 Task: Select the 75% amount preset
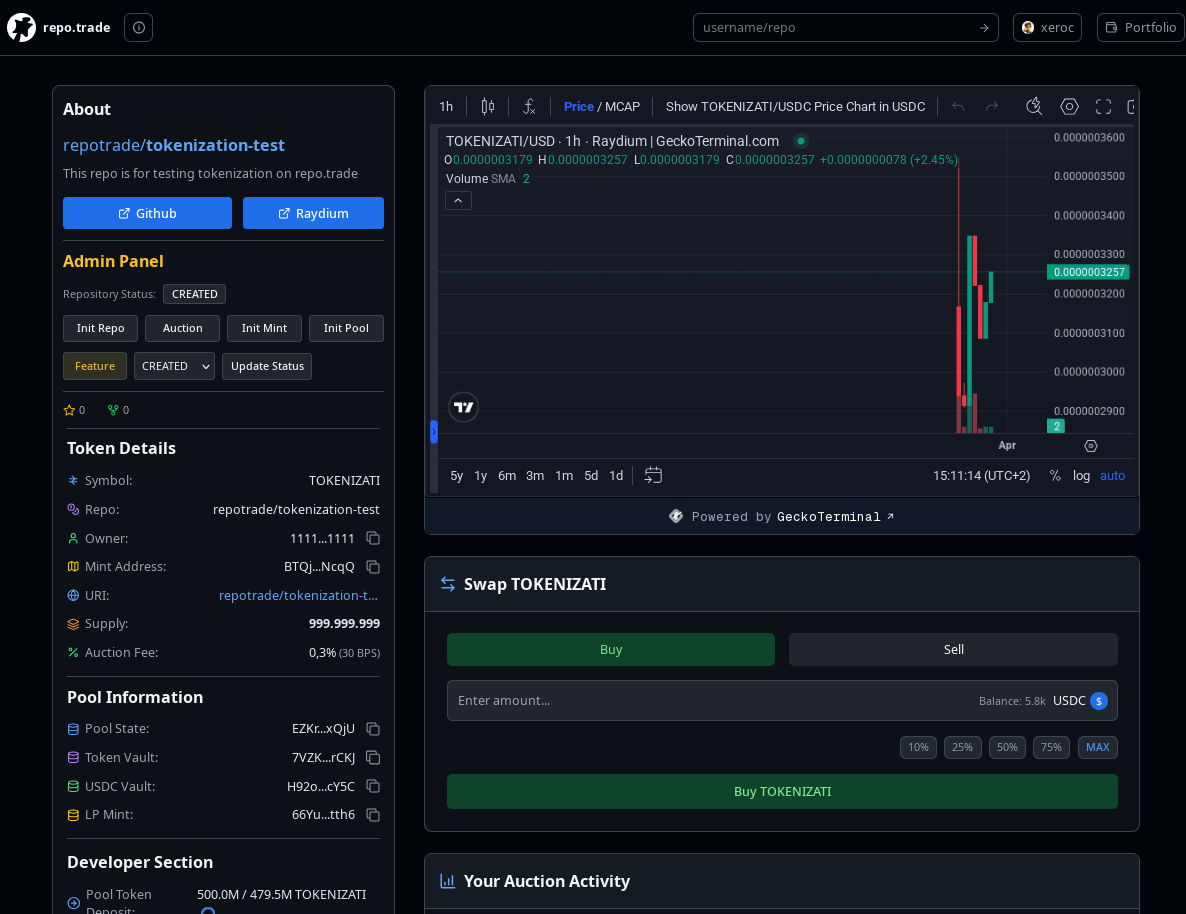pos(1051,748)
